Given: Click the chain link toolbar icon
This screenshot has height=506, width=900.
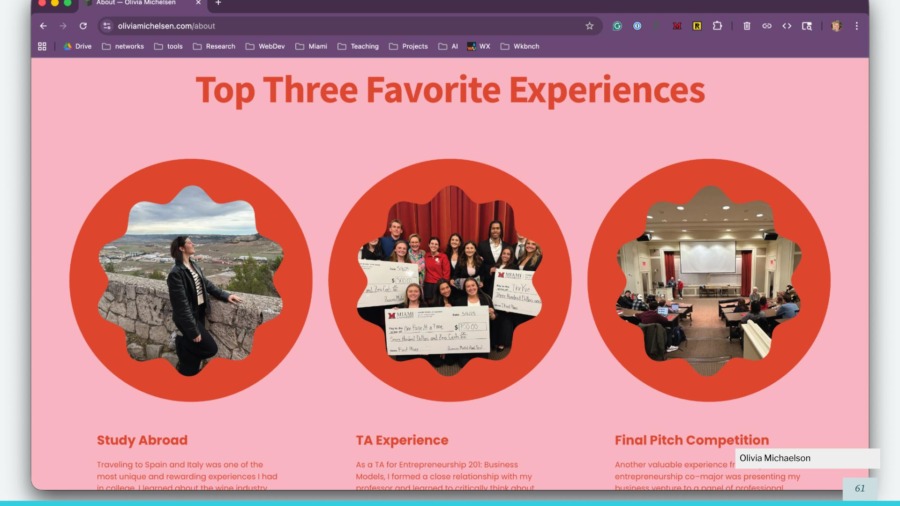Looking at the screenshot, I should coord(767,26).
